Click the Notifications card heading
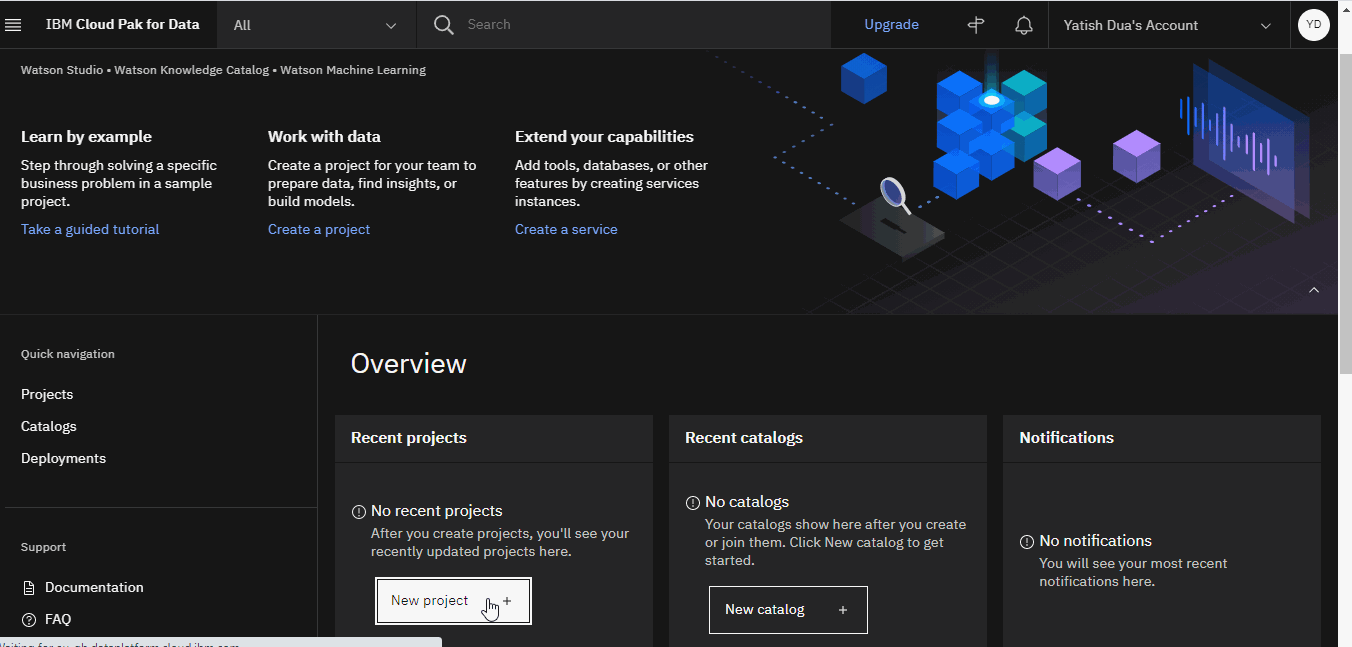1352x647 pixels. (1066, 438)
